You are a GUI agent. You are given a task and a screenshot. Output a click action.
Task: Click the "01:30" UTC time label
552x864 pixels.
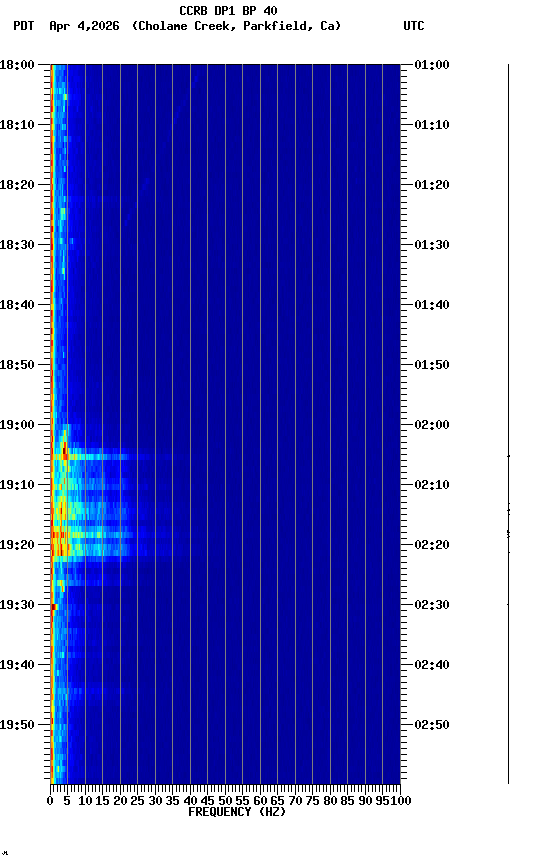(x=432, y=245)
